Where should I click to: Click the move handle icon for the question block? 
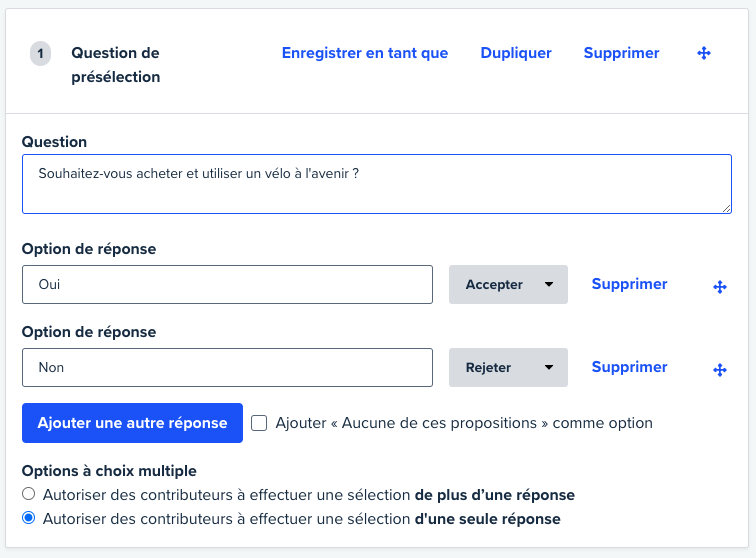pyautogui.click(x=704, y=53)
